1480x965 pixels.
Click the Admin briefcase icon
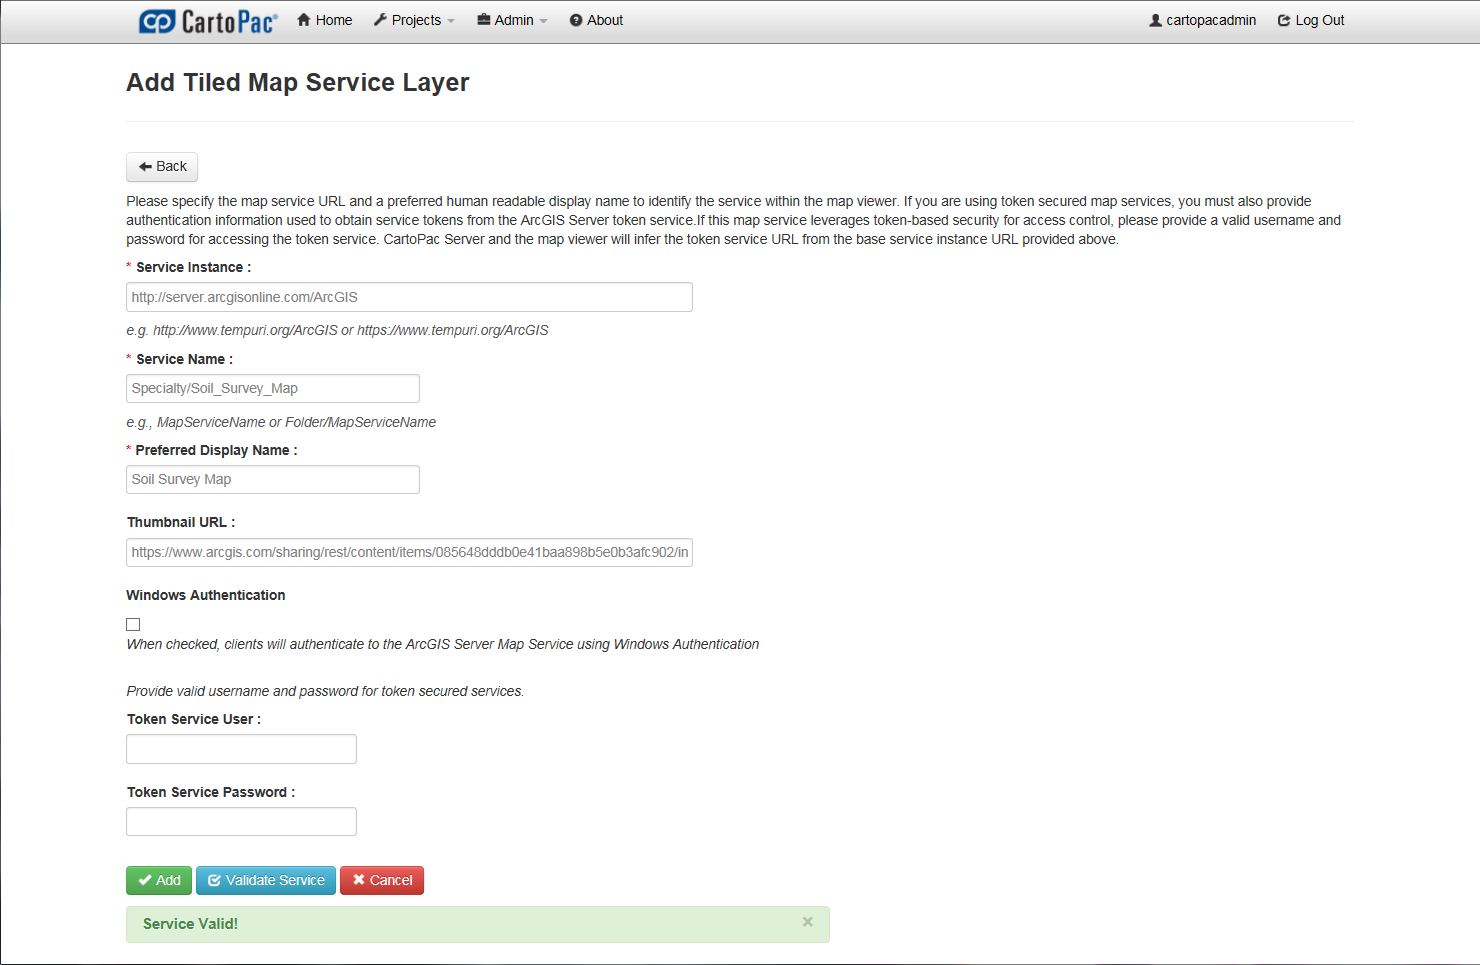tap(484, 20)
